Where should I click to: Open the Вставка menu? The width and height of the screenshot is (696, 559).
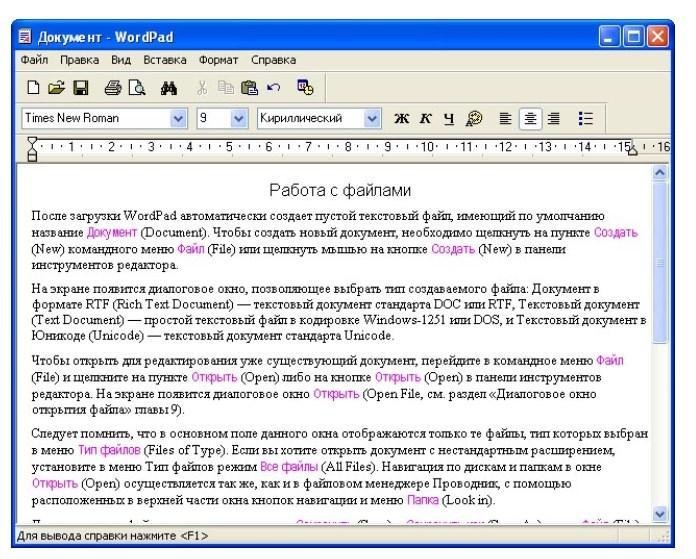point(165,60)
